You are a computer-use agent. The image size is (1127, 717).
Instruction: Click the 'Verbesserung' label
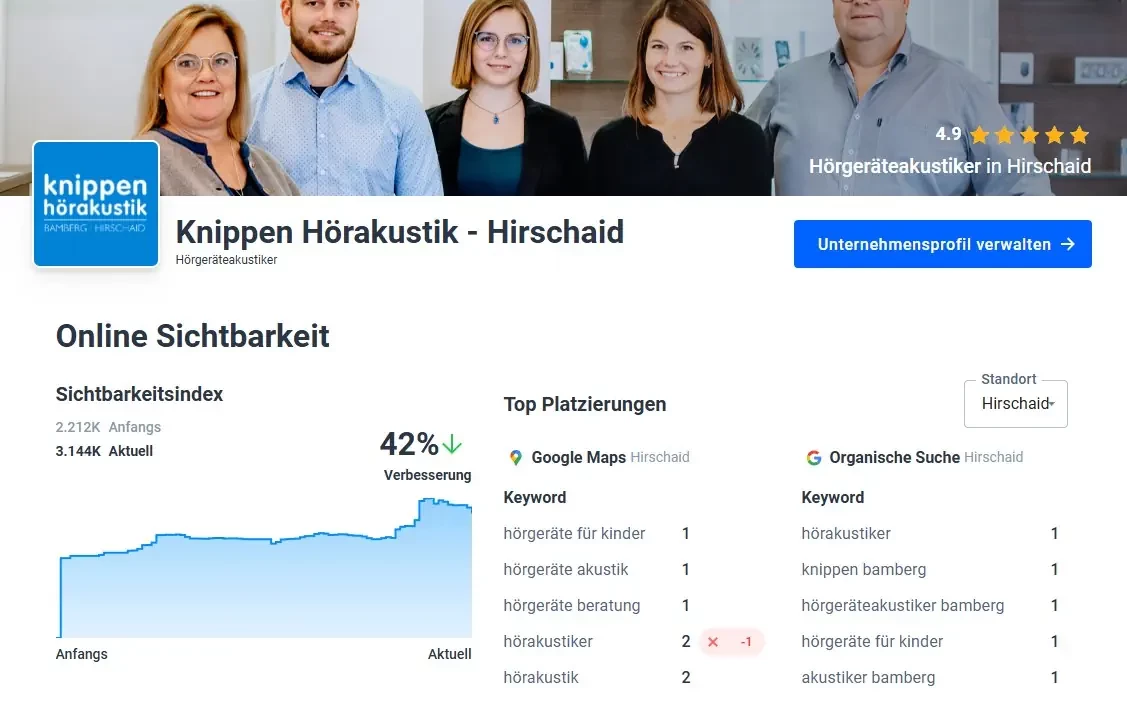point(428,475)
